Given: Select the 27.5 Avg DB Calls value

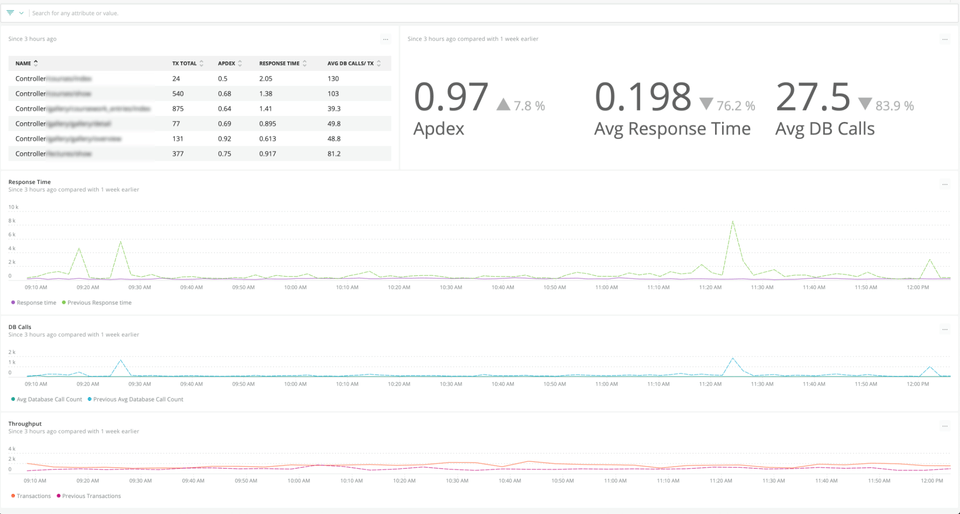Looking at the screenshot, I should coord(813,98).
